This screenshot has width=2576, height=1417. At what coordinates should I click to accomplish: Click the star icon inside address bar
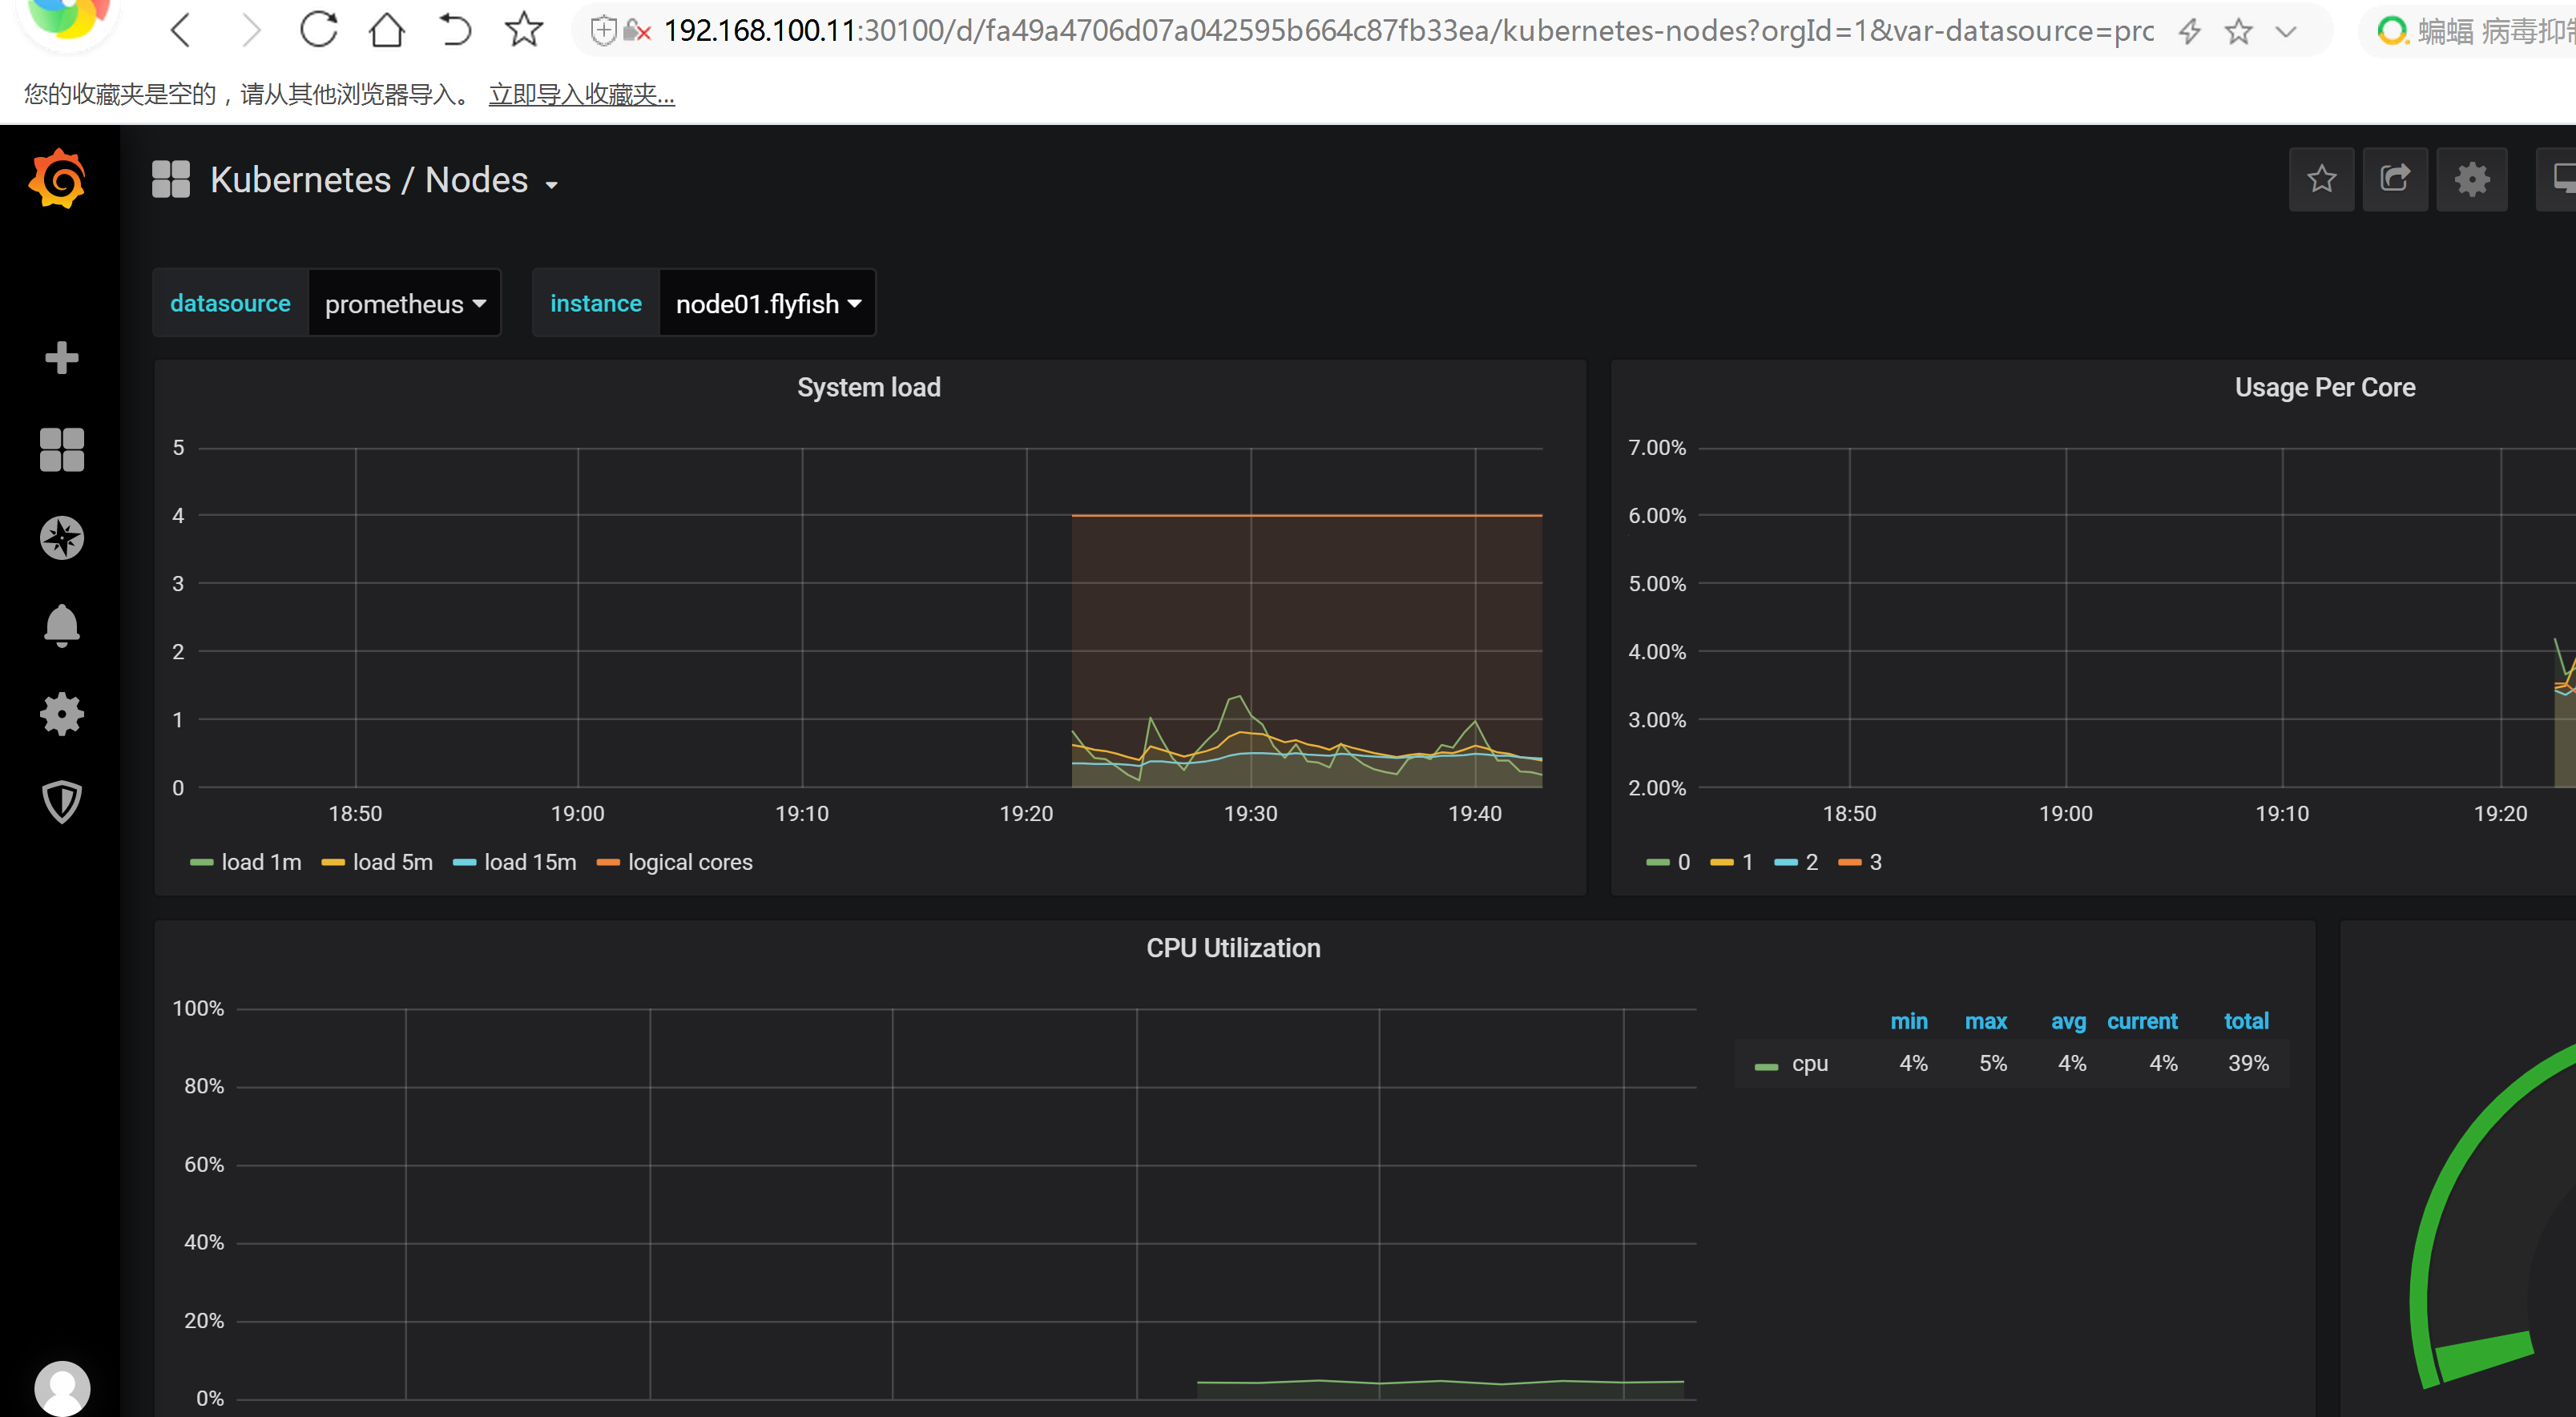2238,31
